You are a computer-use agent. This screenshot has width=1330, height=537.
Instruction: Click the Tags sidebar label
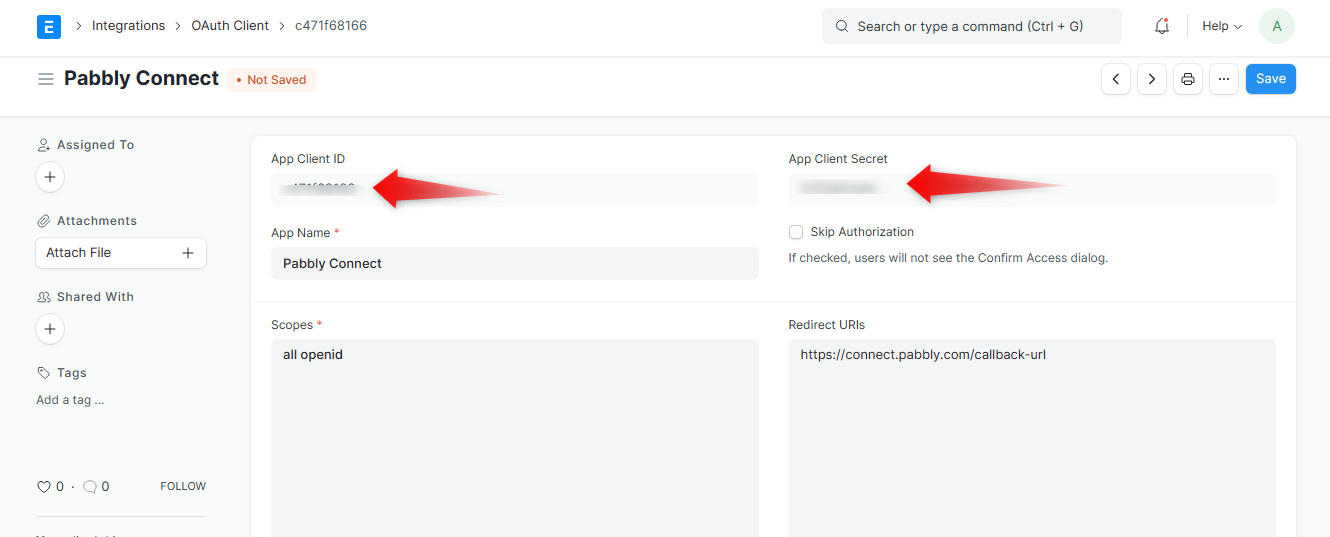72,373
